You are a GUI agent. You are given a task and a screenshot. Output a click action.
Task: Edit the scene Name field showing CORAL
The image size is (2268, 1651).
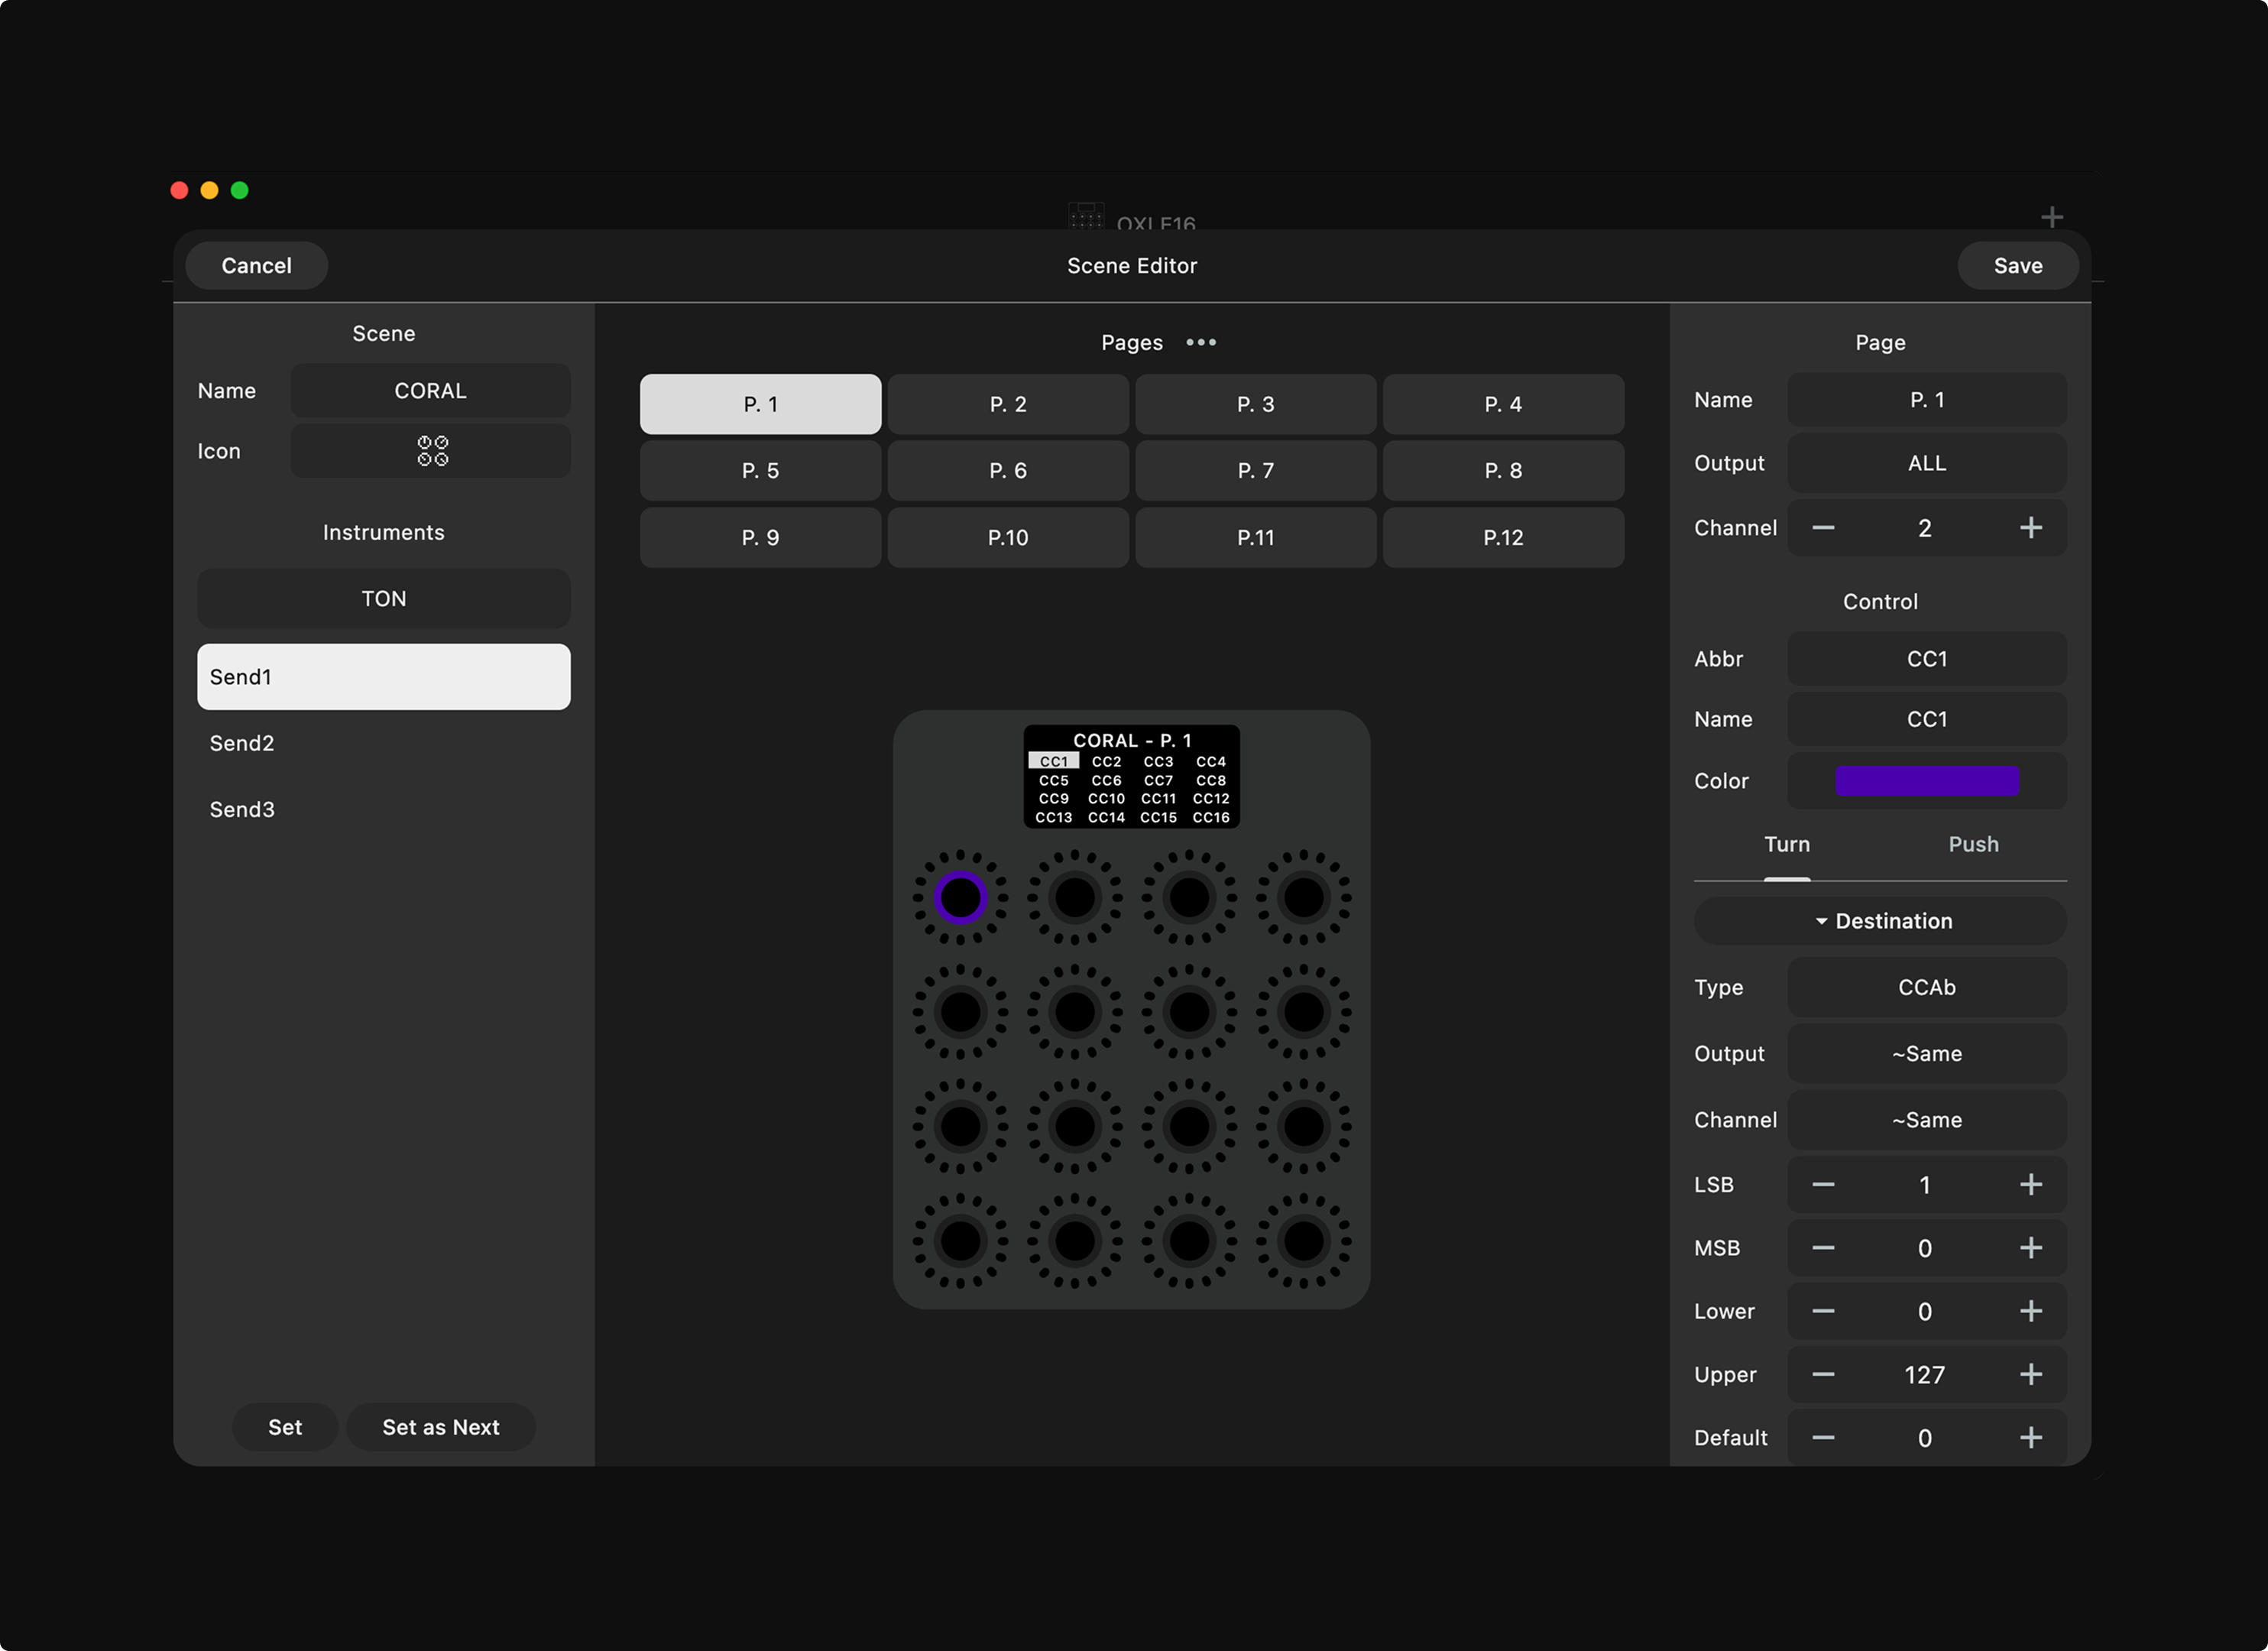[430, 390]
